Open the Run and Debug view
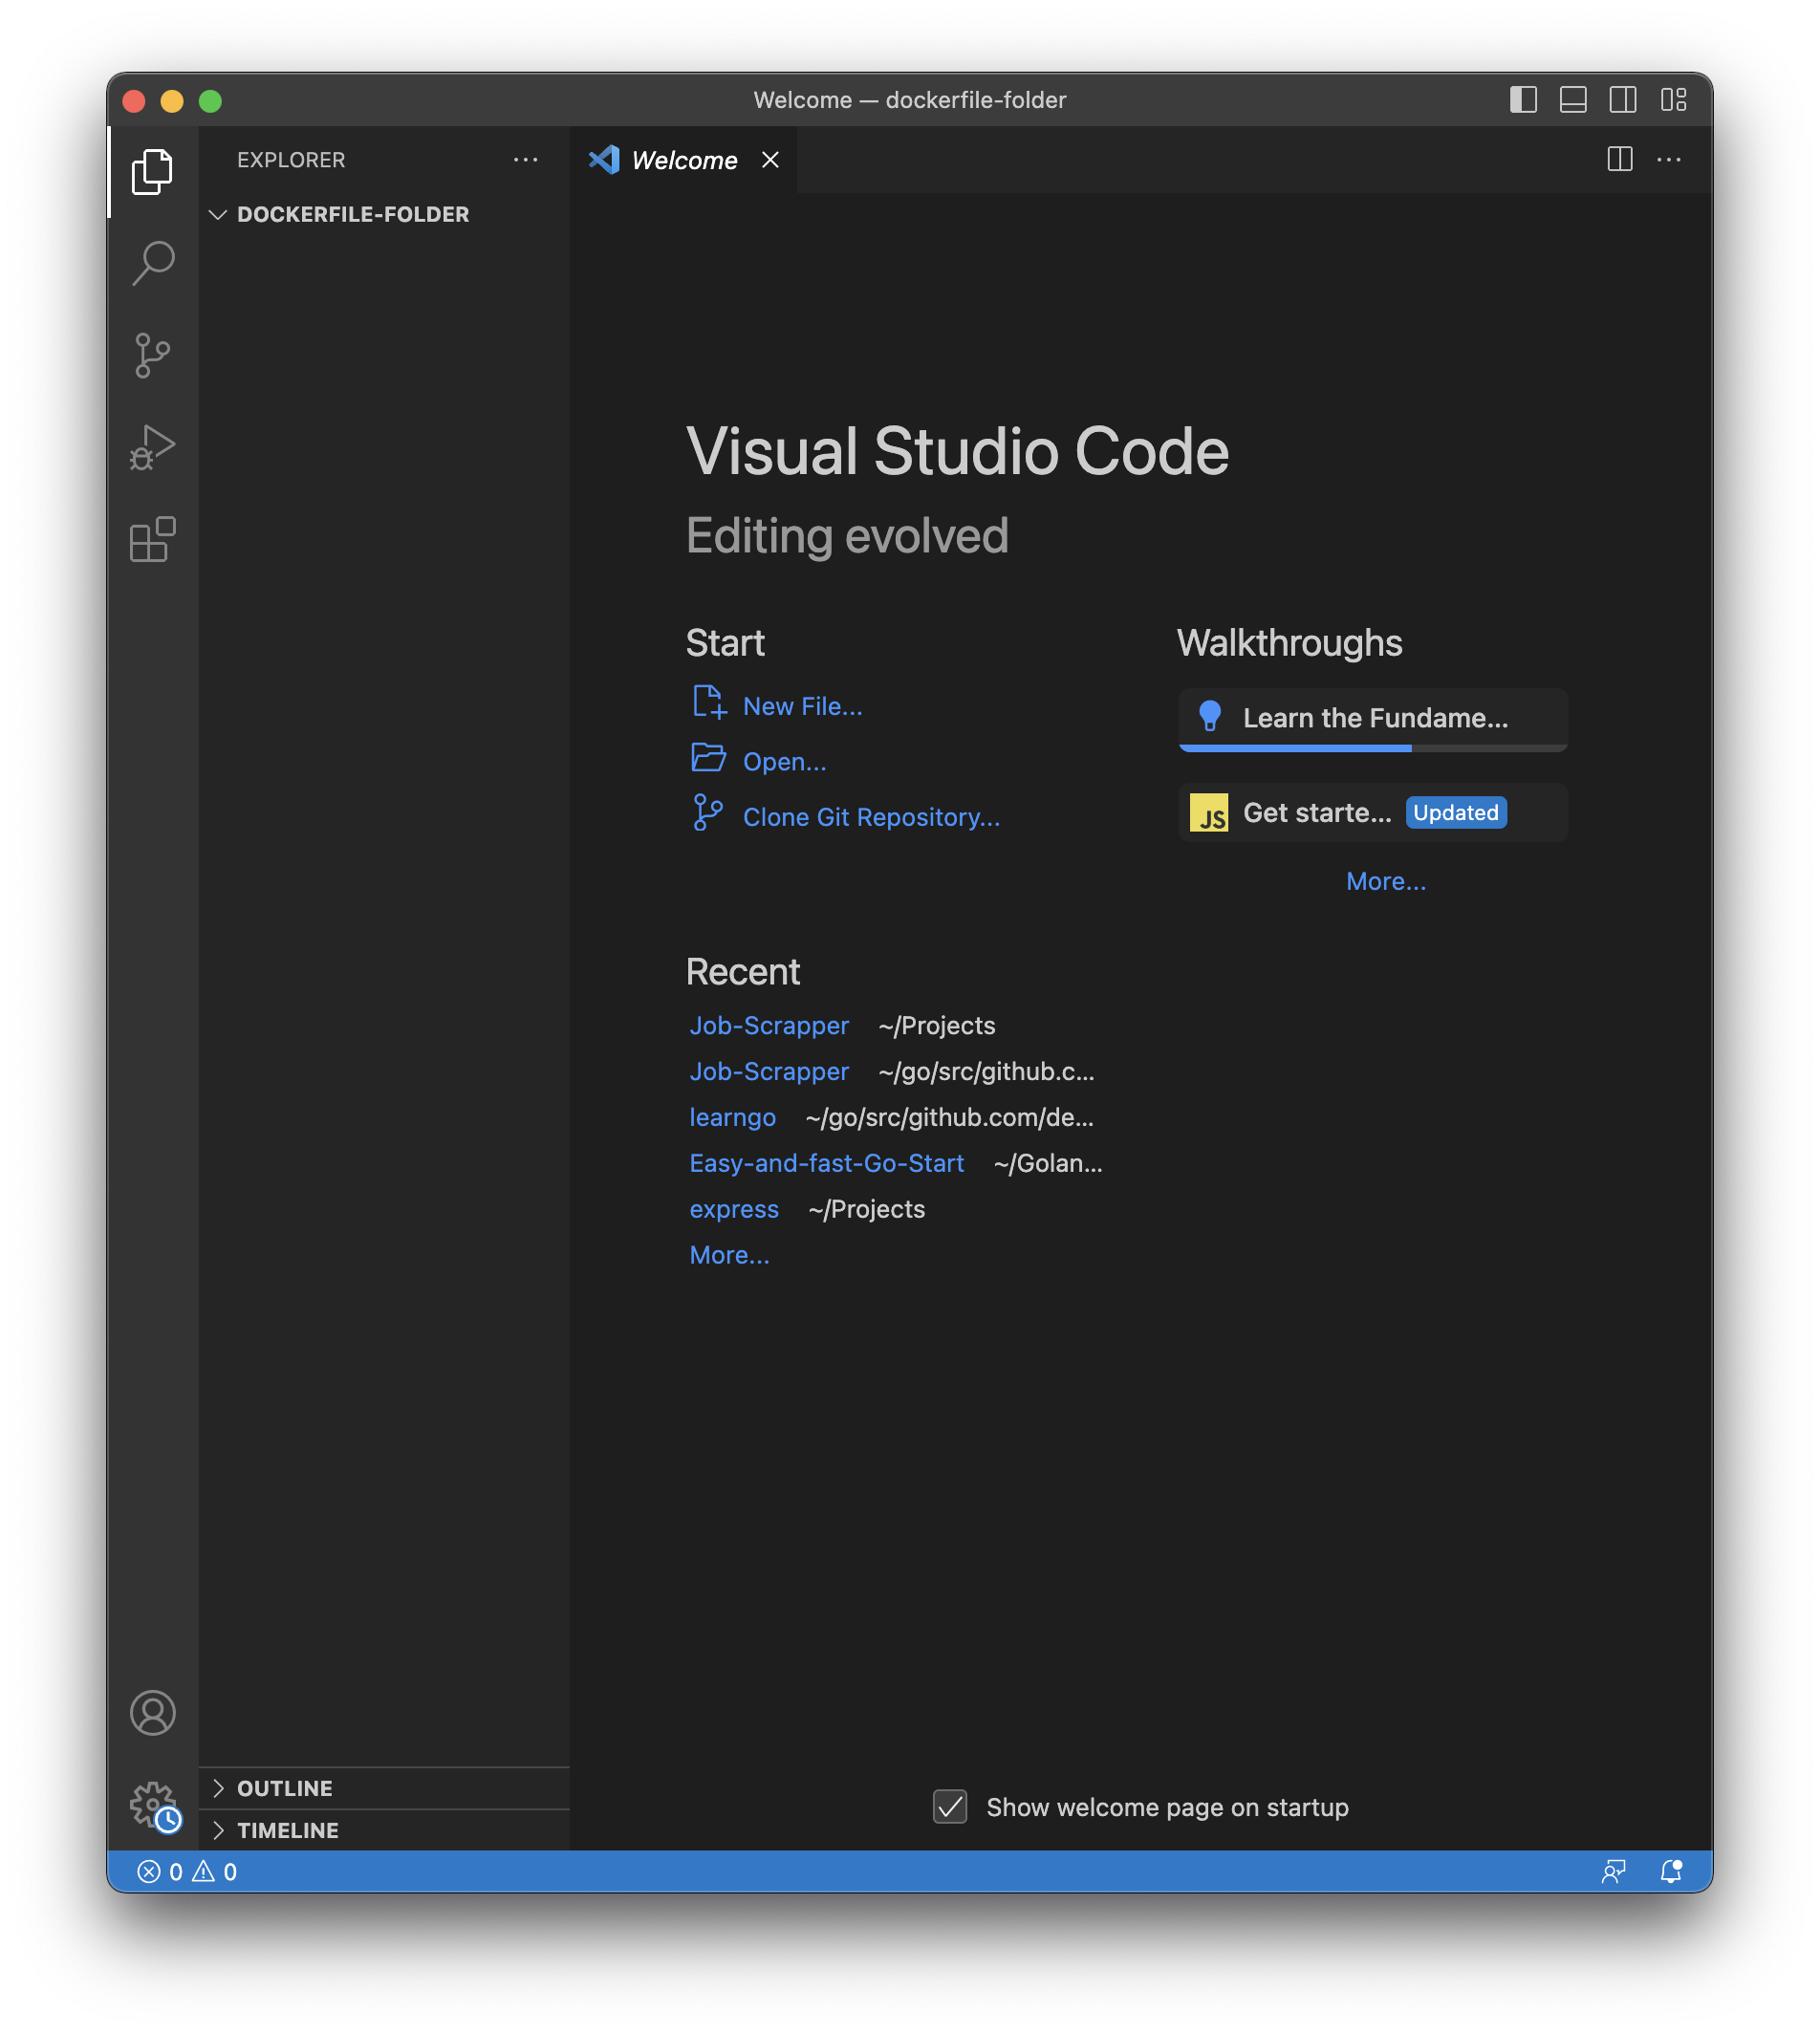Image resolution: width=1820 pixels, height=2034 pixels. pyautogui.click(x=152, y=447)
